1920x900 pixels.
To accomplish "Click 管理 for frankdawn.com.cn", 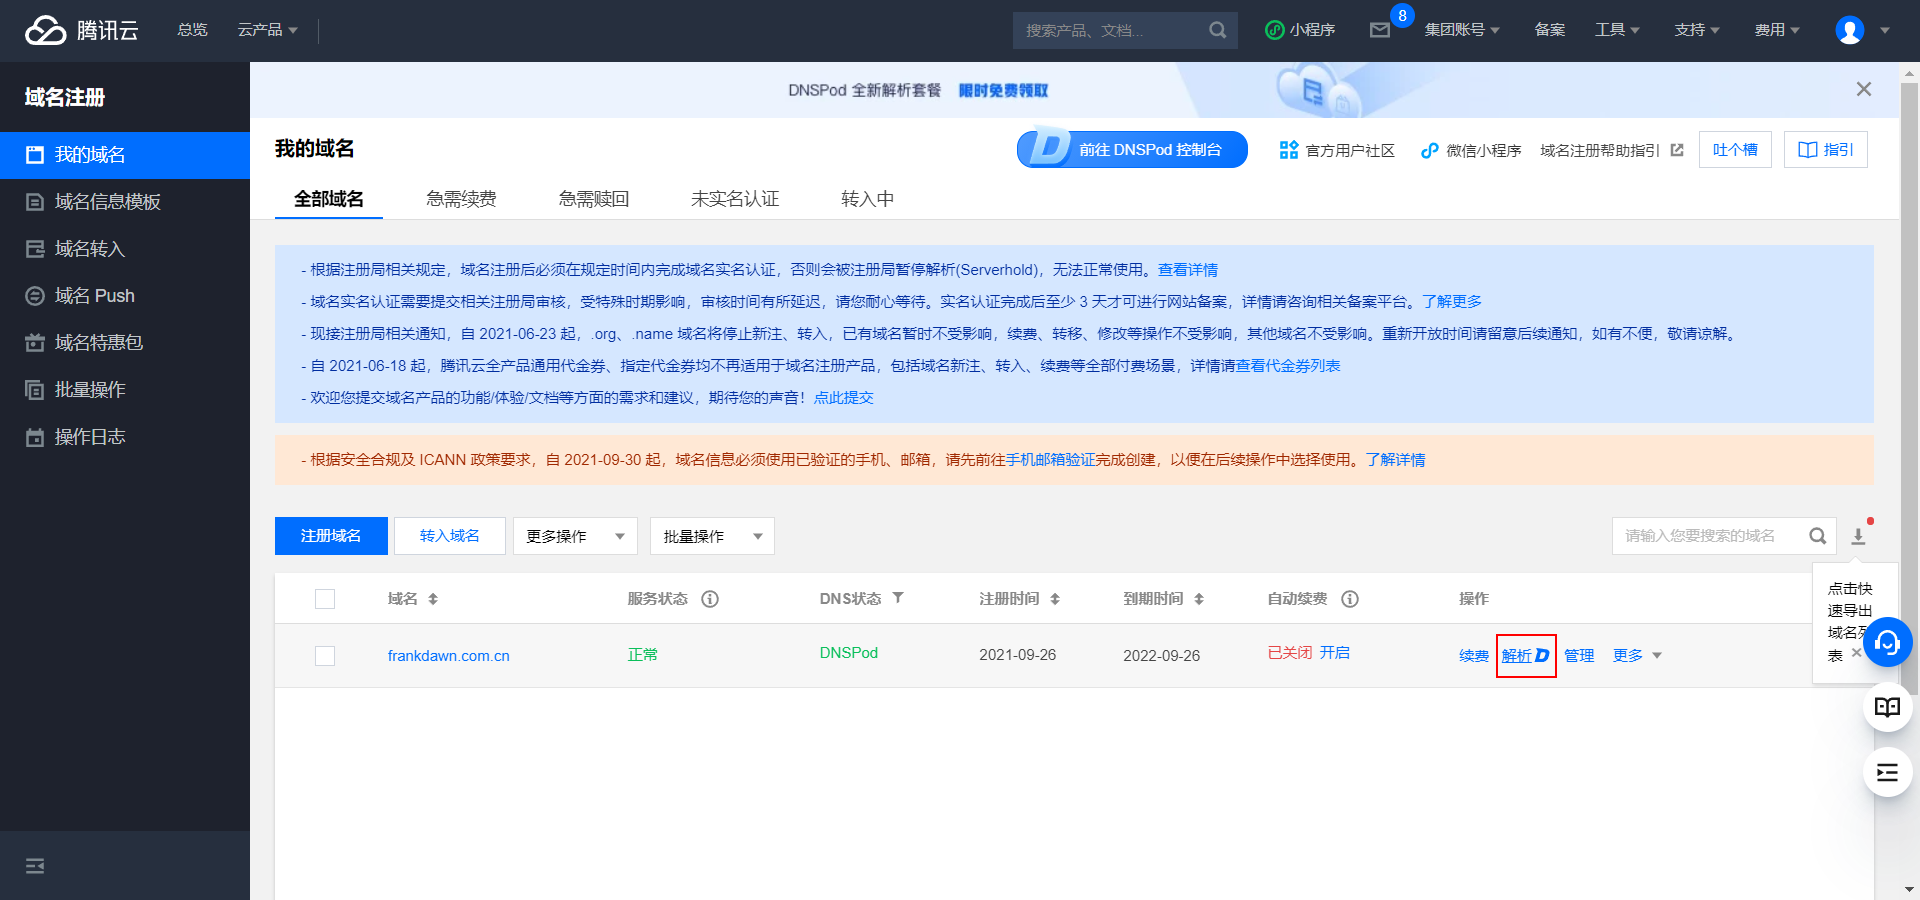I will pyautogui.click(x=1580, y=656).
